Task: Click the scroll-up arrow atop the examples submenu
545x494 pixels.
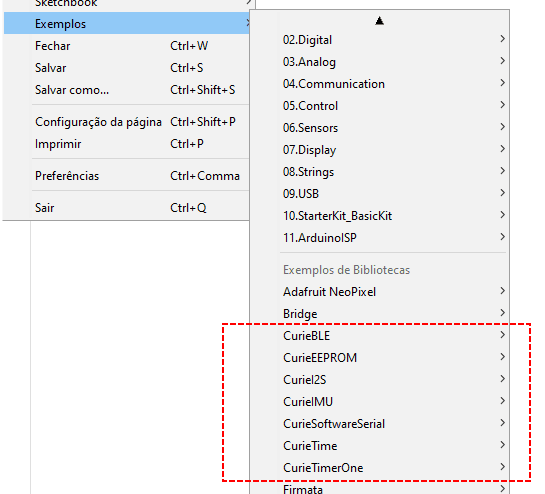Action: pos(379,21)
